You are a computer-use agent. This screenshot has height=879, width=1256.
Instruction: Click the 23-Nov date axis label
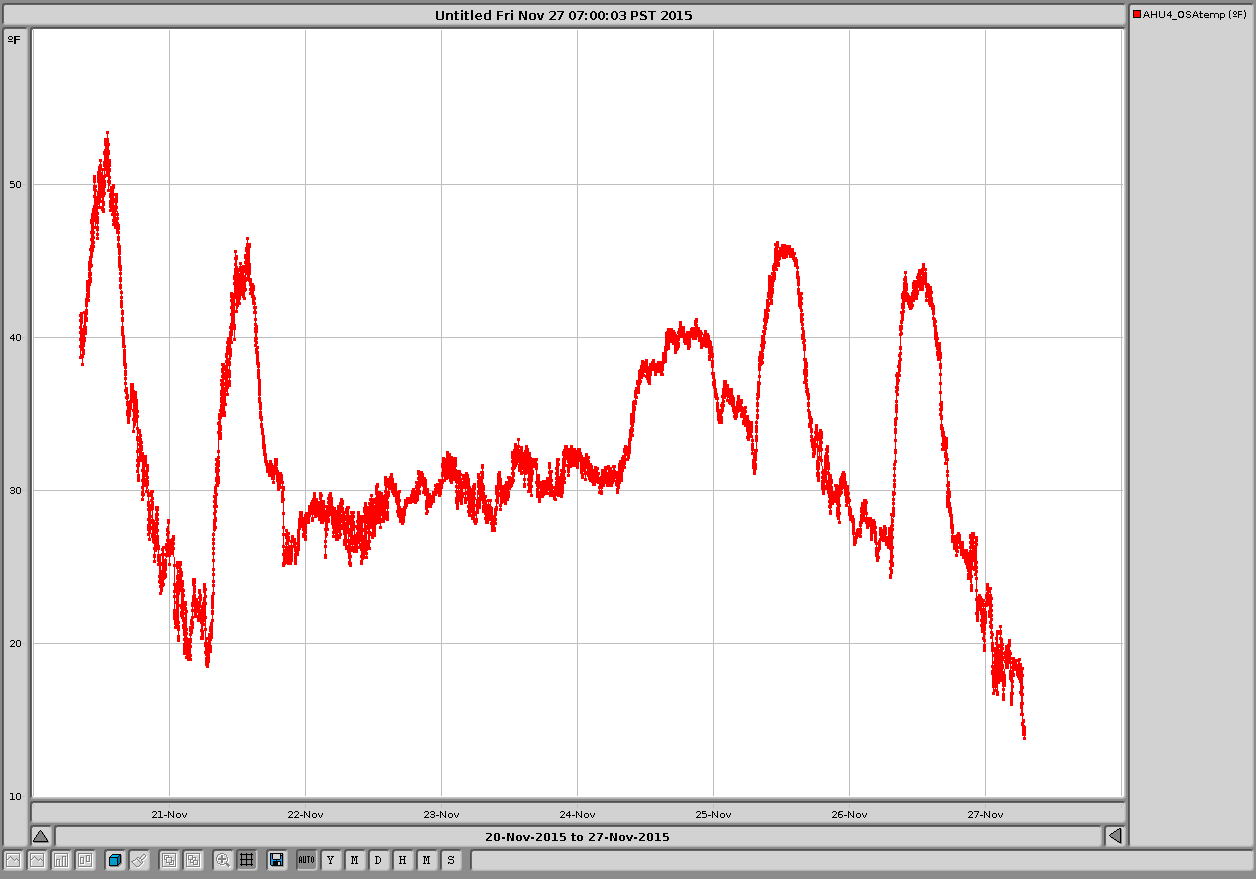click(441, 814)
